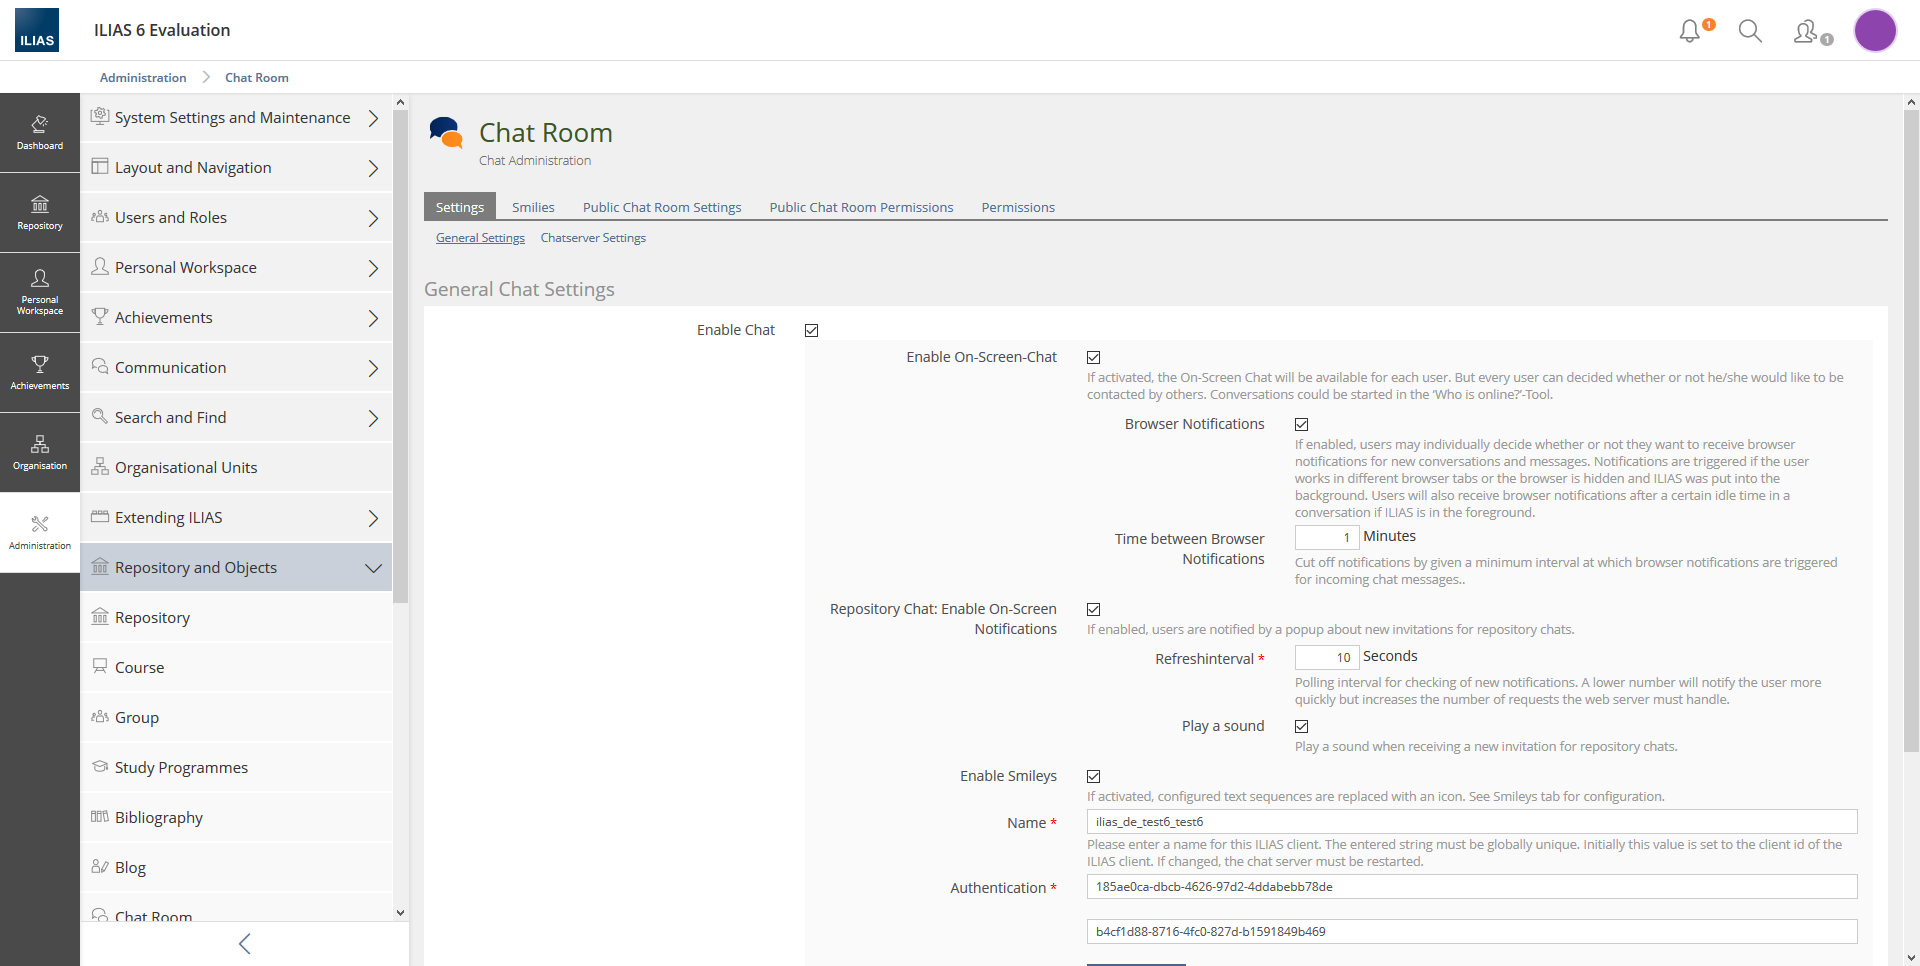Screen dimensions: 1920x966
Task: Disable the Play a sound checkbox
Action: (x=1302, y=727)
